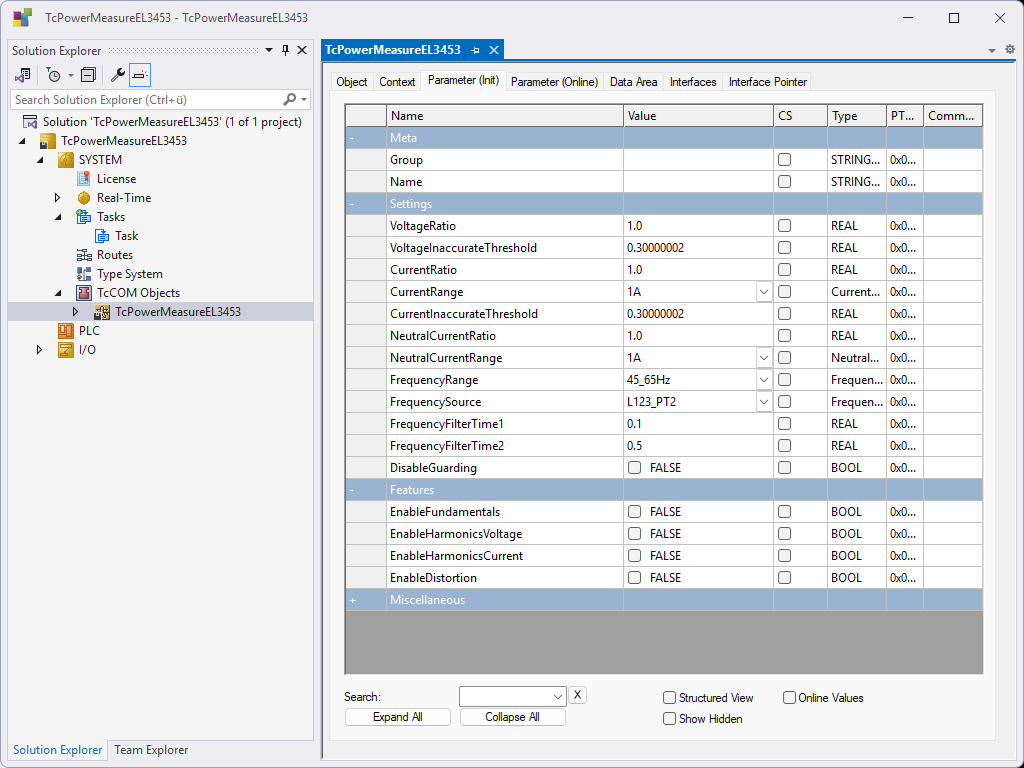Click the settings gear at the tab bar's right

point(1009,49)
